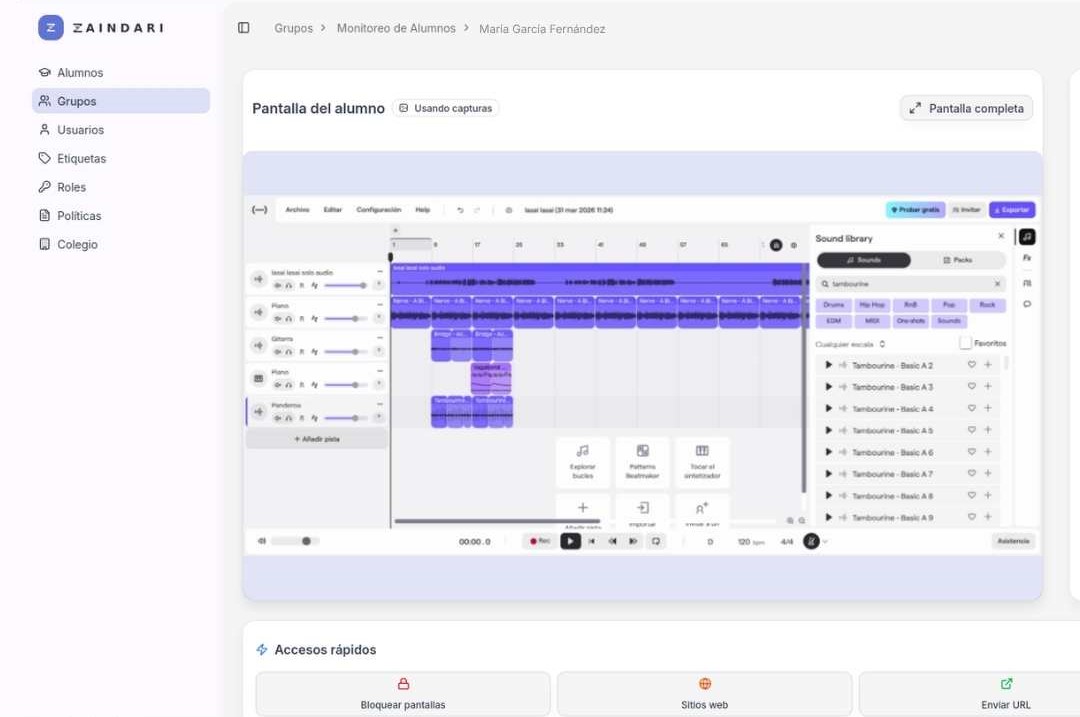Click the undo arrow in the editor toolbar
The height and width of the screenshot is (717, 1080).
[x=459, y=210]
